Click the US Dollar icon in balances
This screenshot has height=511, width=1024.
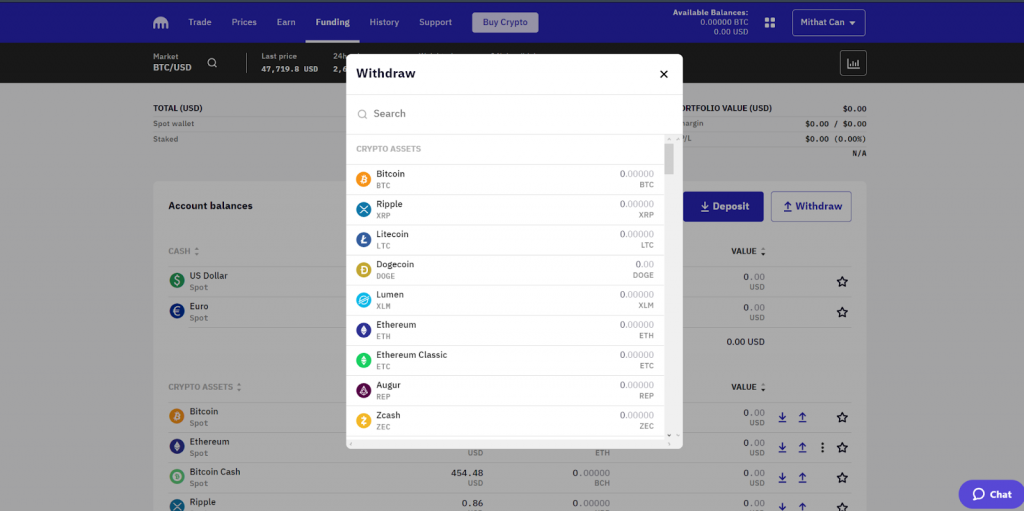(176, 281)
